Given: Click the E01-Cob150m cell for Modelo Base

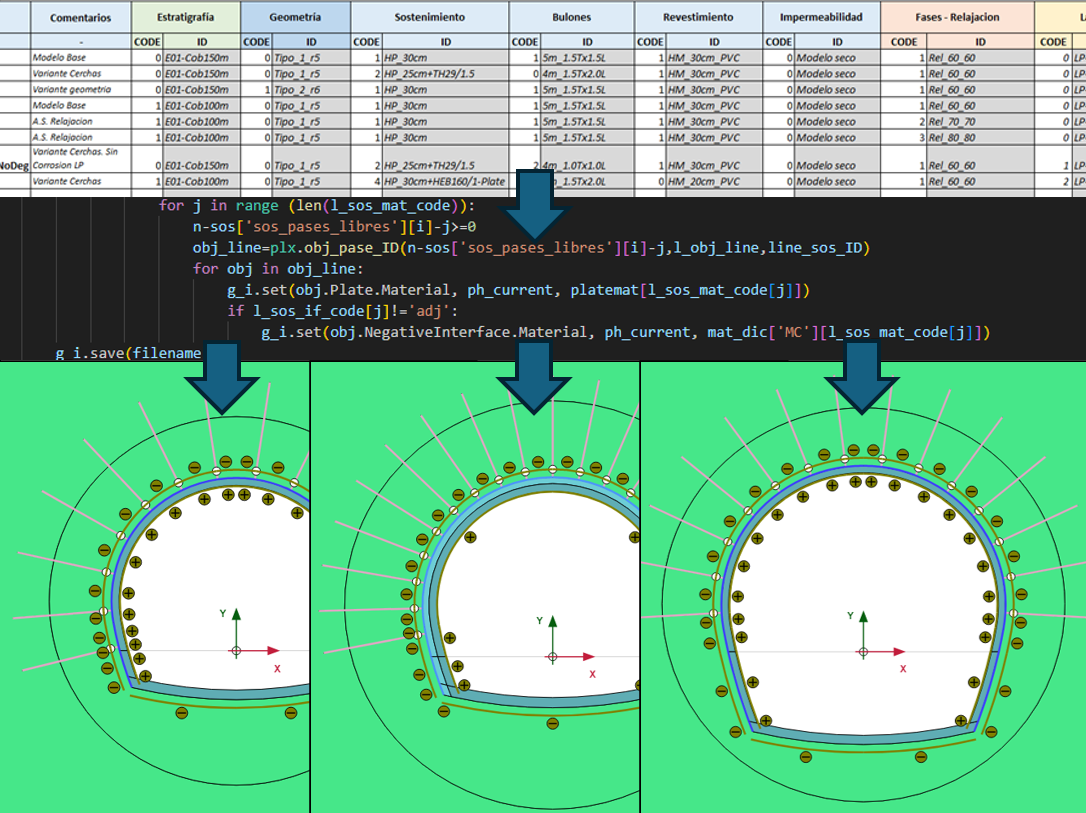Looking at the screenshot, I should coord(197,59).
